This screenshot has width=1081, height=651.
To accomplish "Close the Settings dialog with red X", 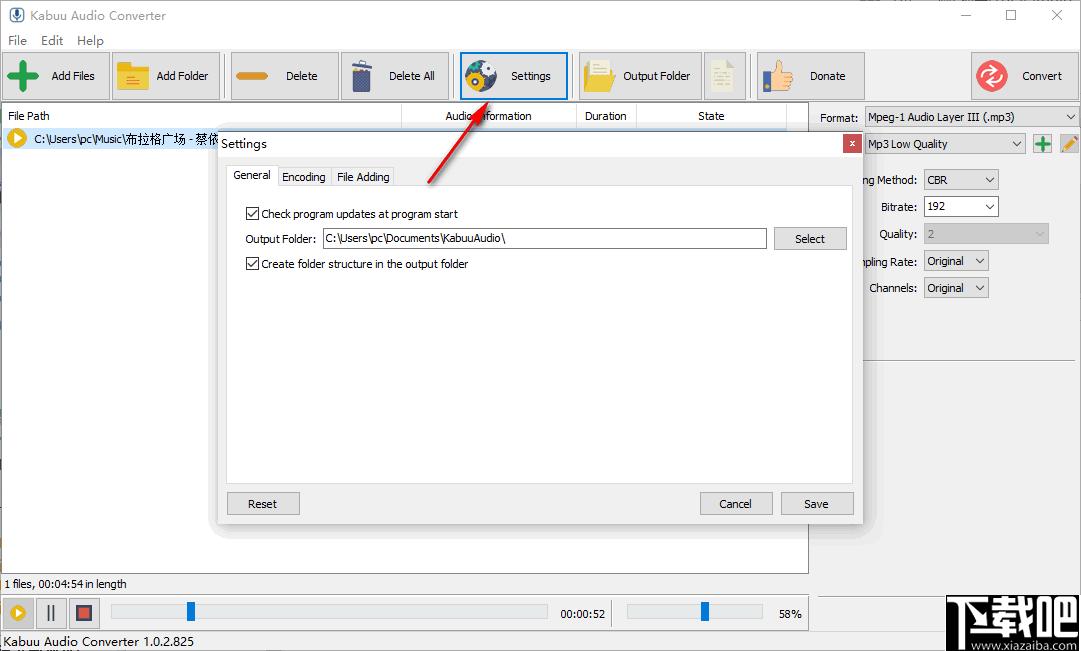I will pos(852,143).
